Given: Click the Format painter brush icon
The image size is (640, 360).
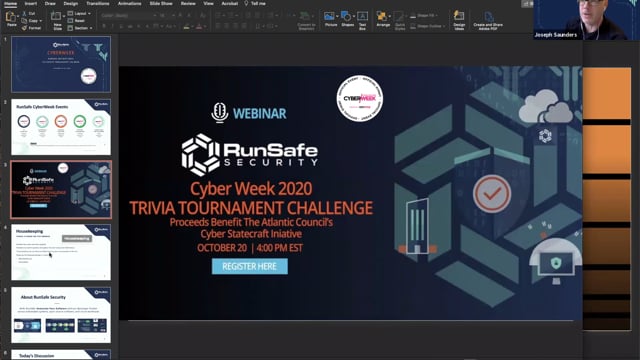Looking at the screenshot, I should click(x=24, y=28).
